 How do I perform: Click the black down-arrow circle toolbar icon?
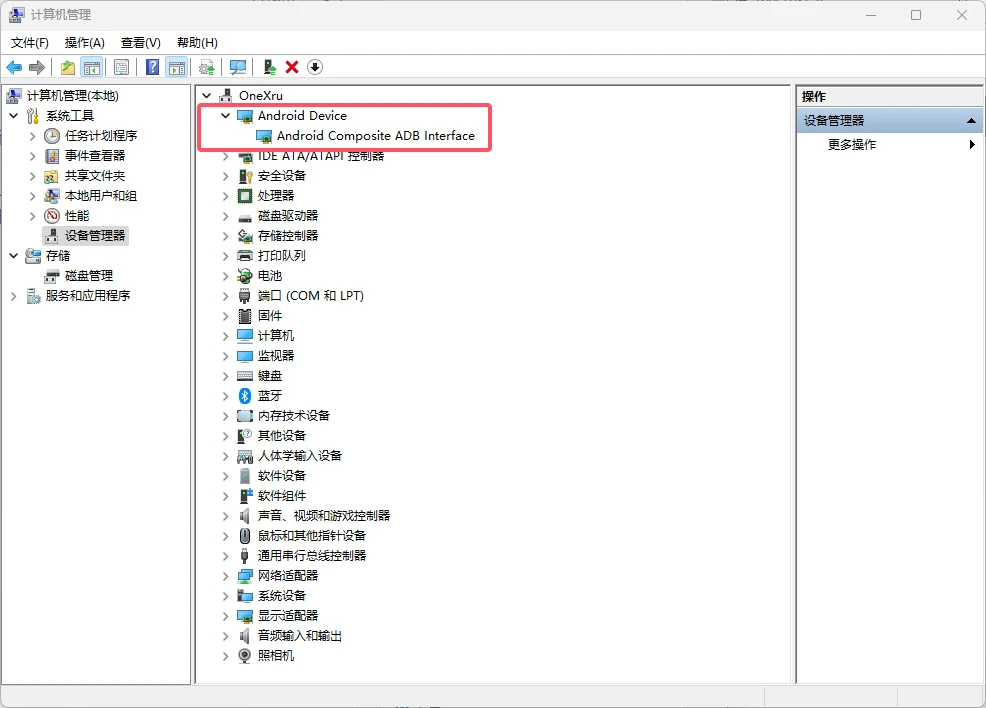[315, 67]
